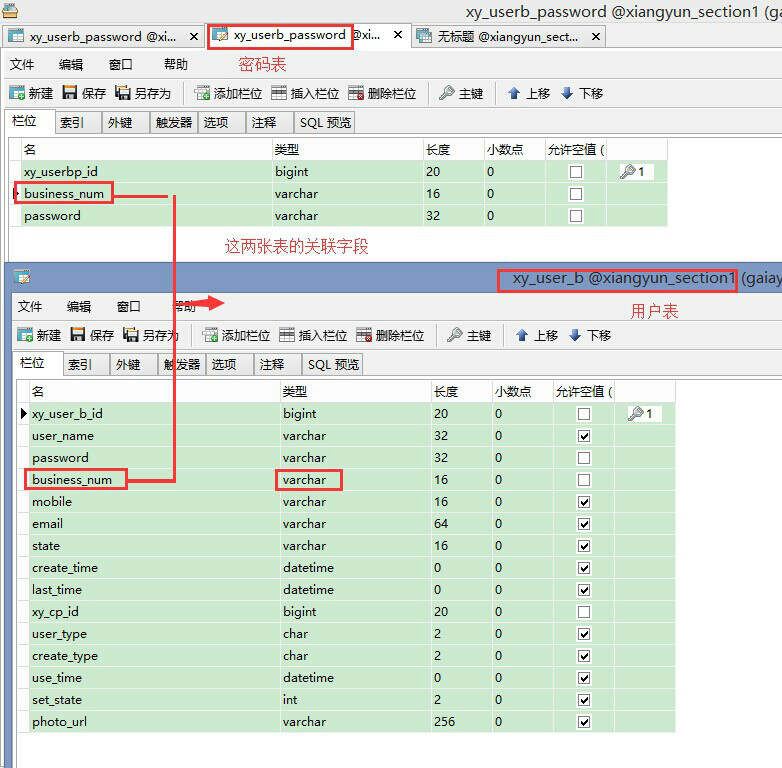782x768 pixels.
Task: Click 新建 icon in the xy_userb_password toolbar
Action: click(x=18, y=93)
